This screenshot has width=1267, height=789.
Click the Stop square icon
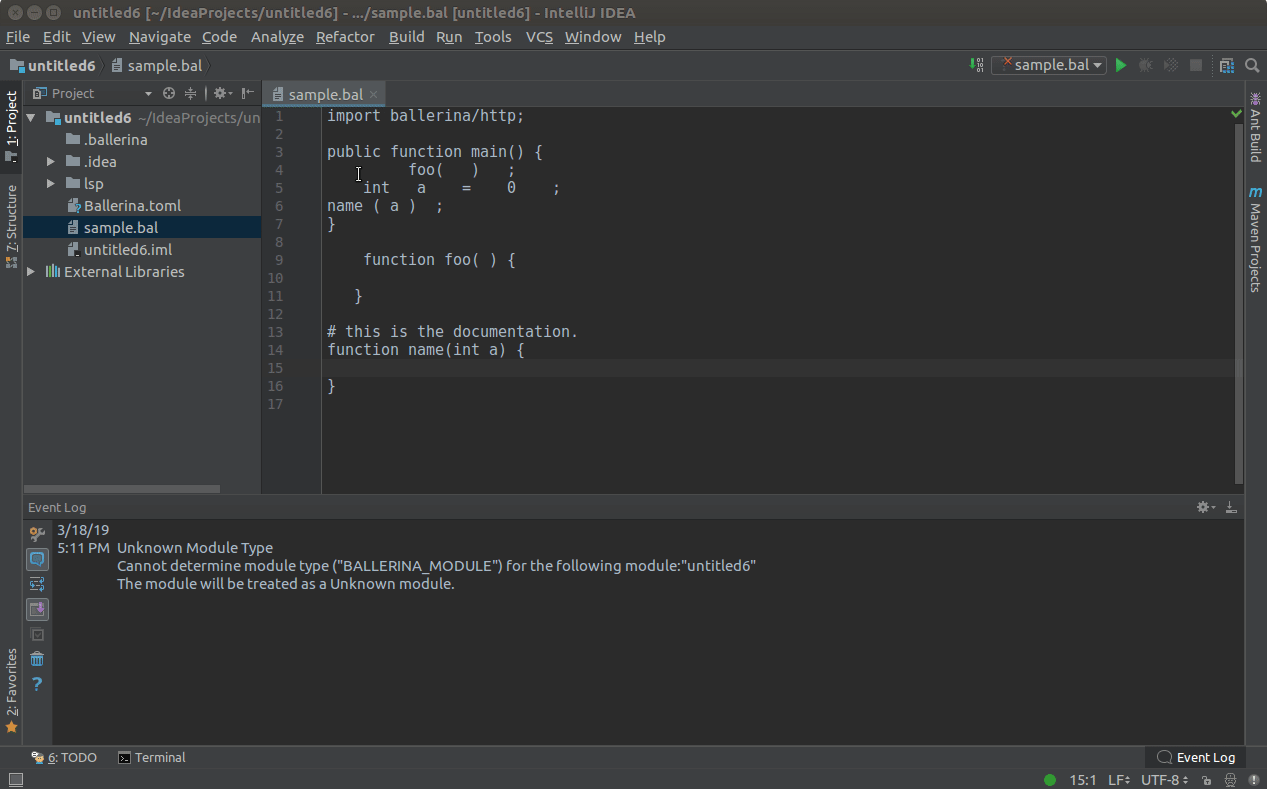1196,65
